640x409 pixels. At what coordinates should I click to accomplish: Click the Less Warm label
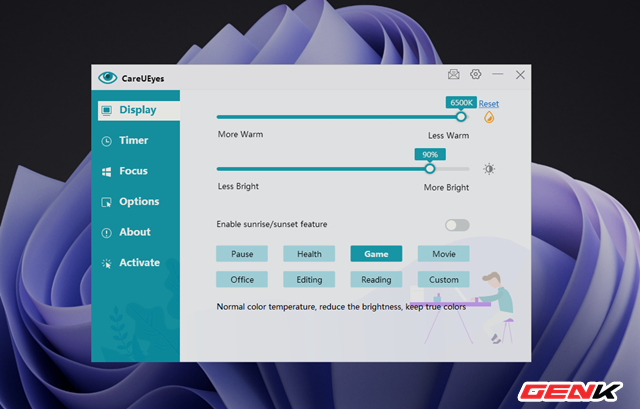pos(448,136)
